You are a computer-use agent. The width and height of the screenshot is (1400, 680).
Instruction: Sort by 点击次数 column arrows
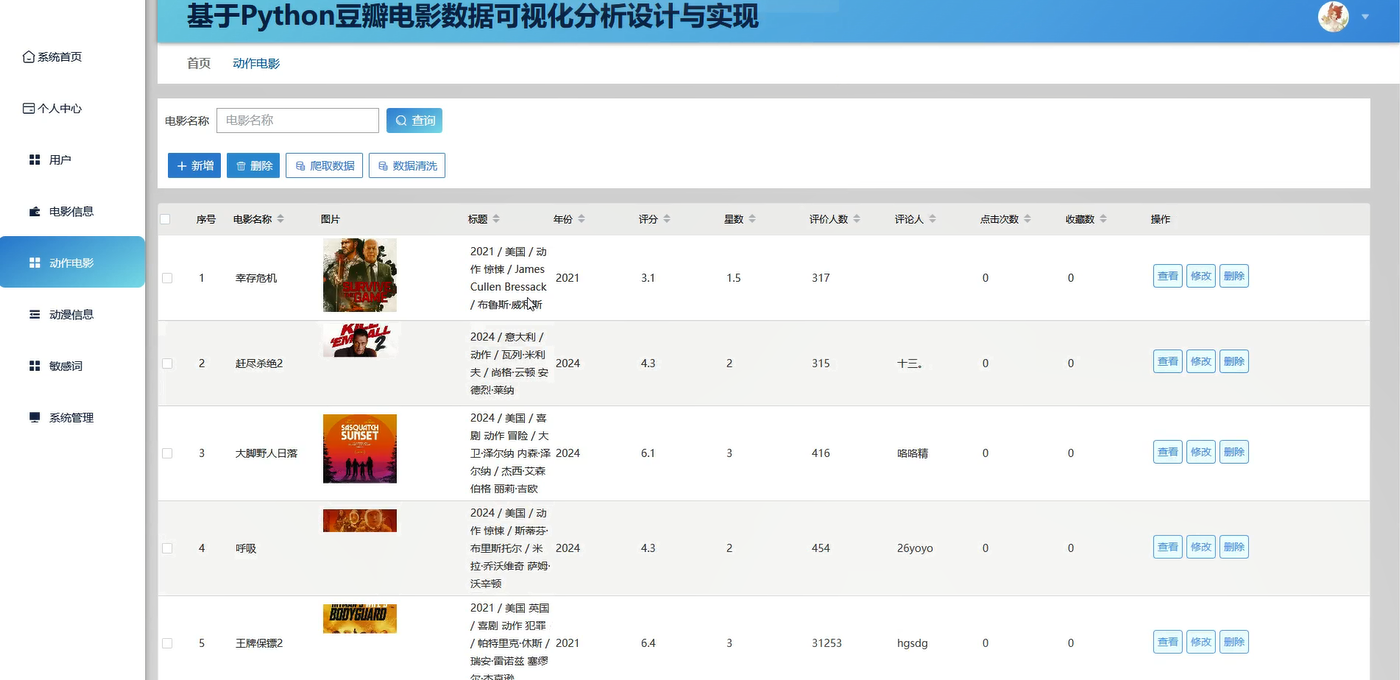point(1028,219)
